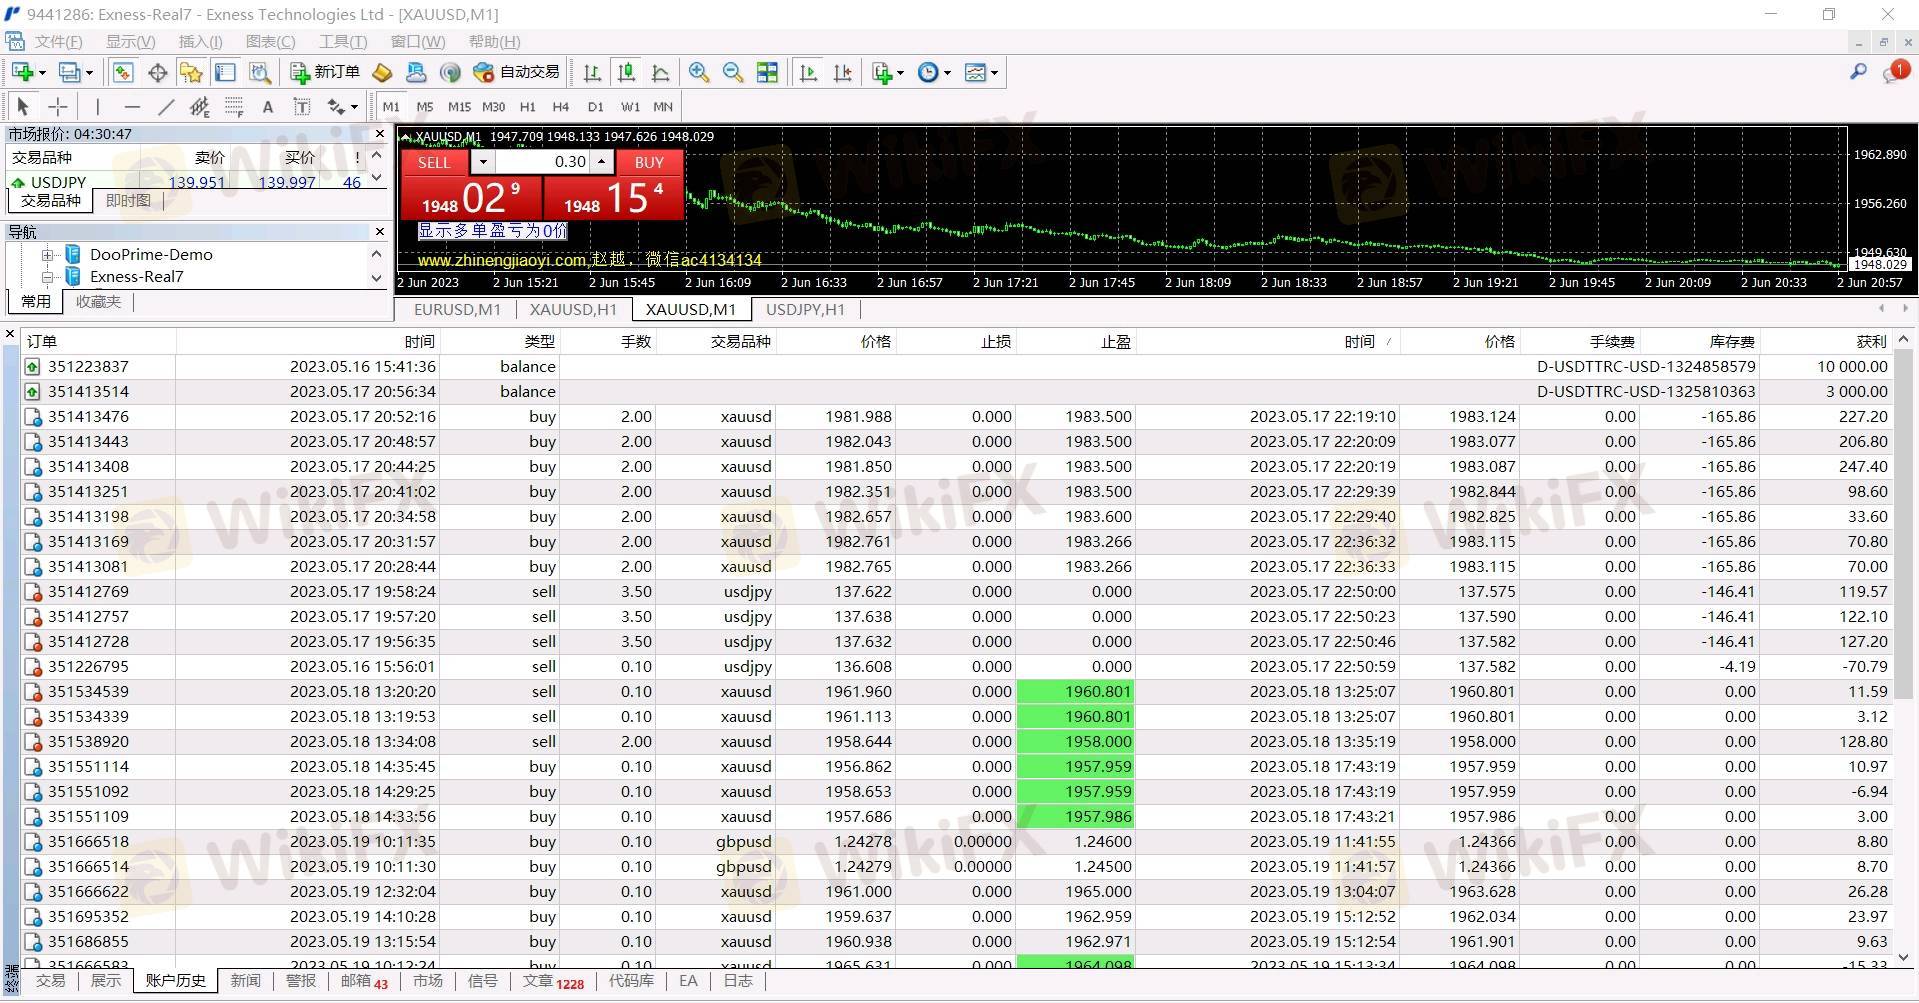Open the 插入(I) menu

[200, 41]
